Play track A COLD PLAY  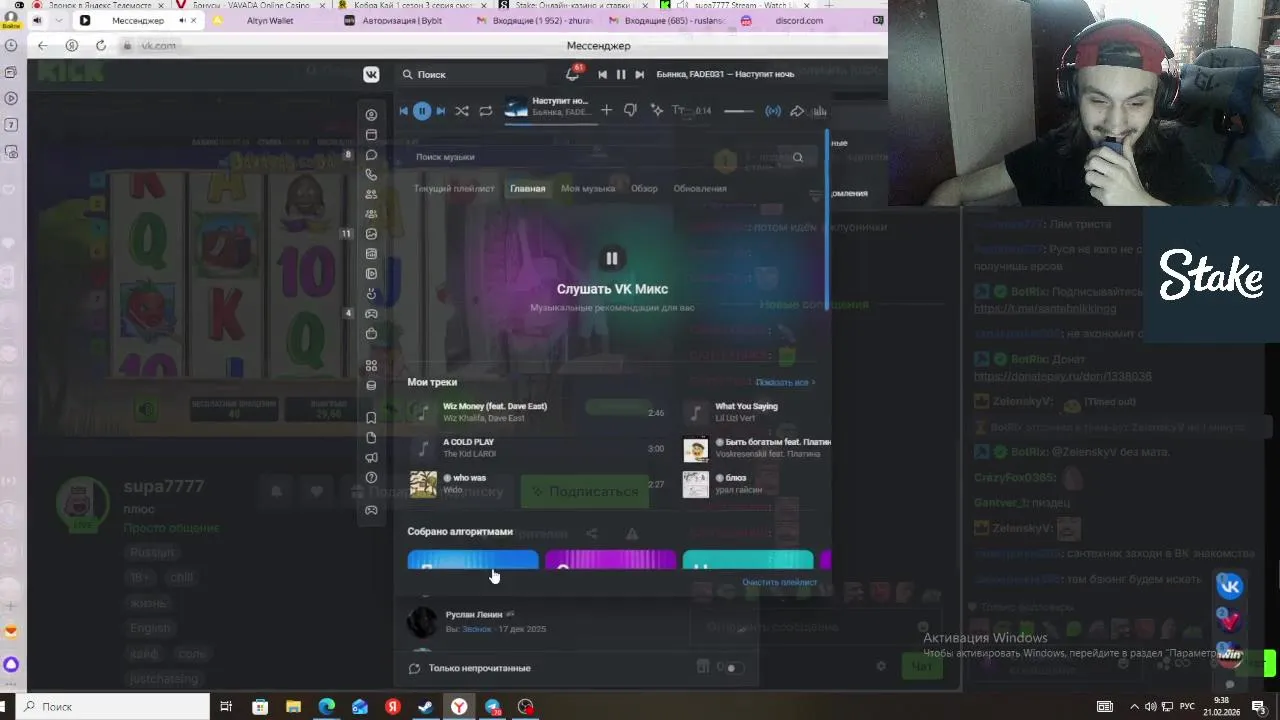click(x=535, y=448)
